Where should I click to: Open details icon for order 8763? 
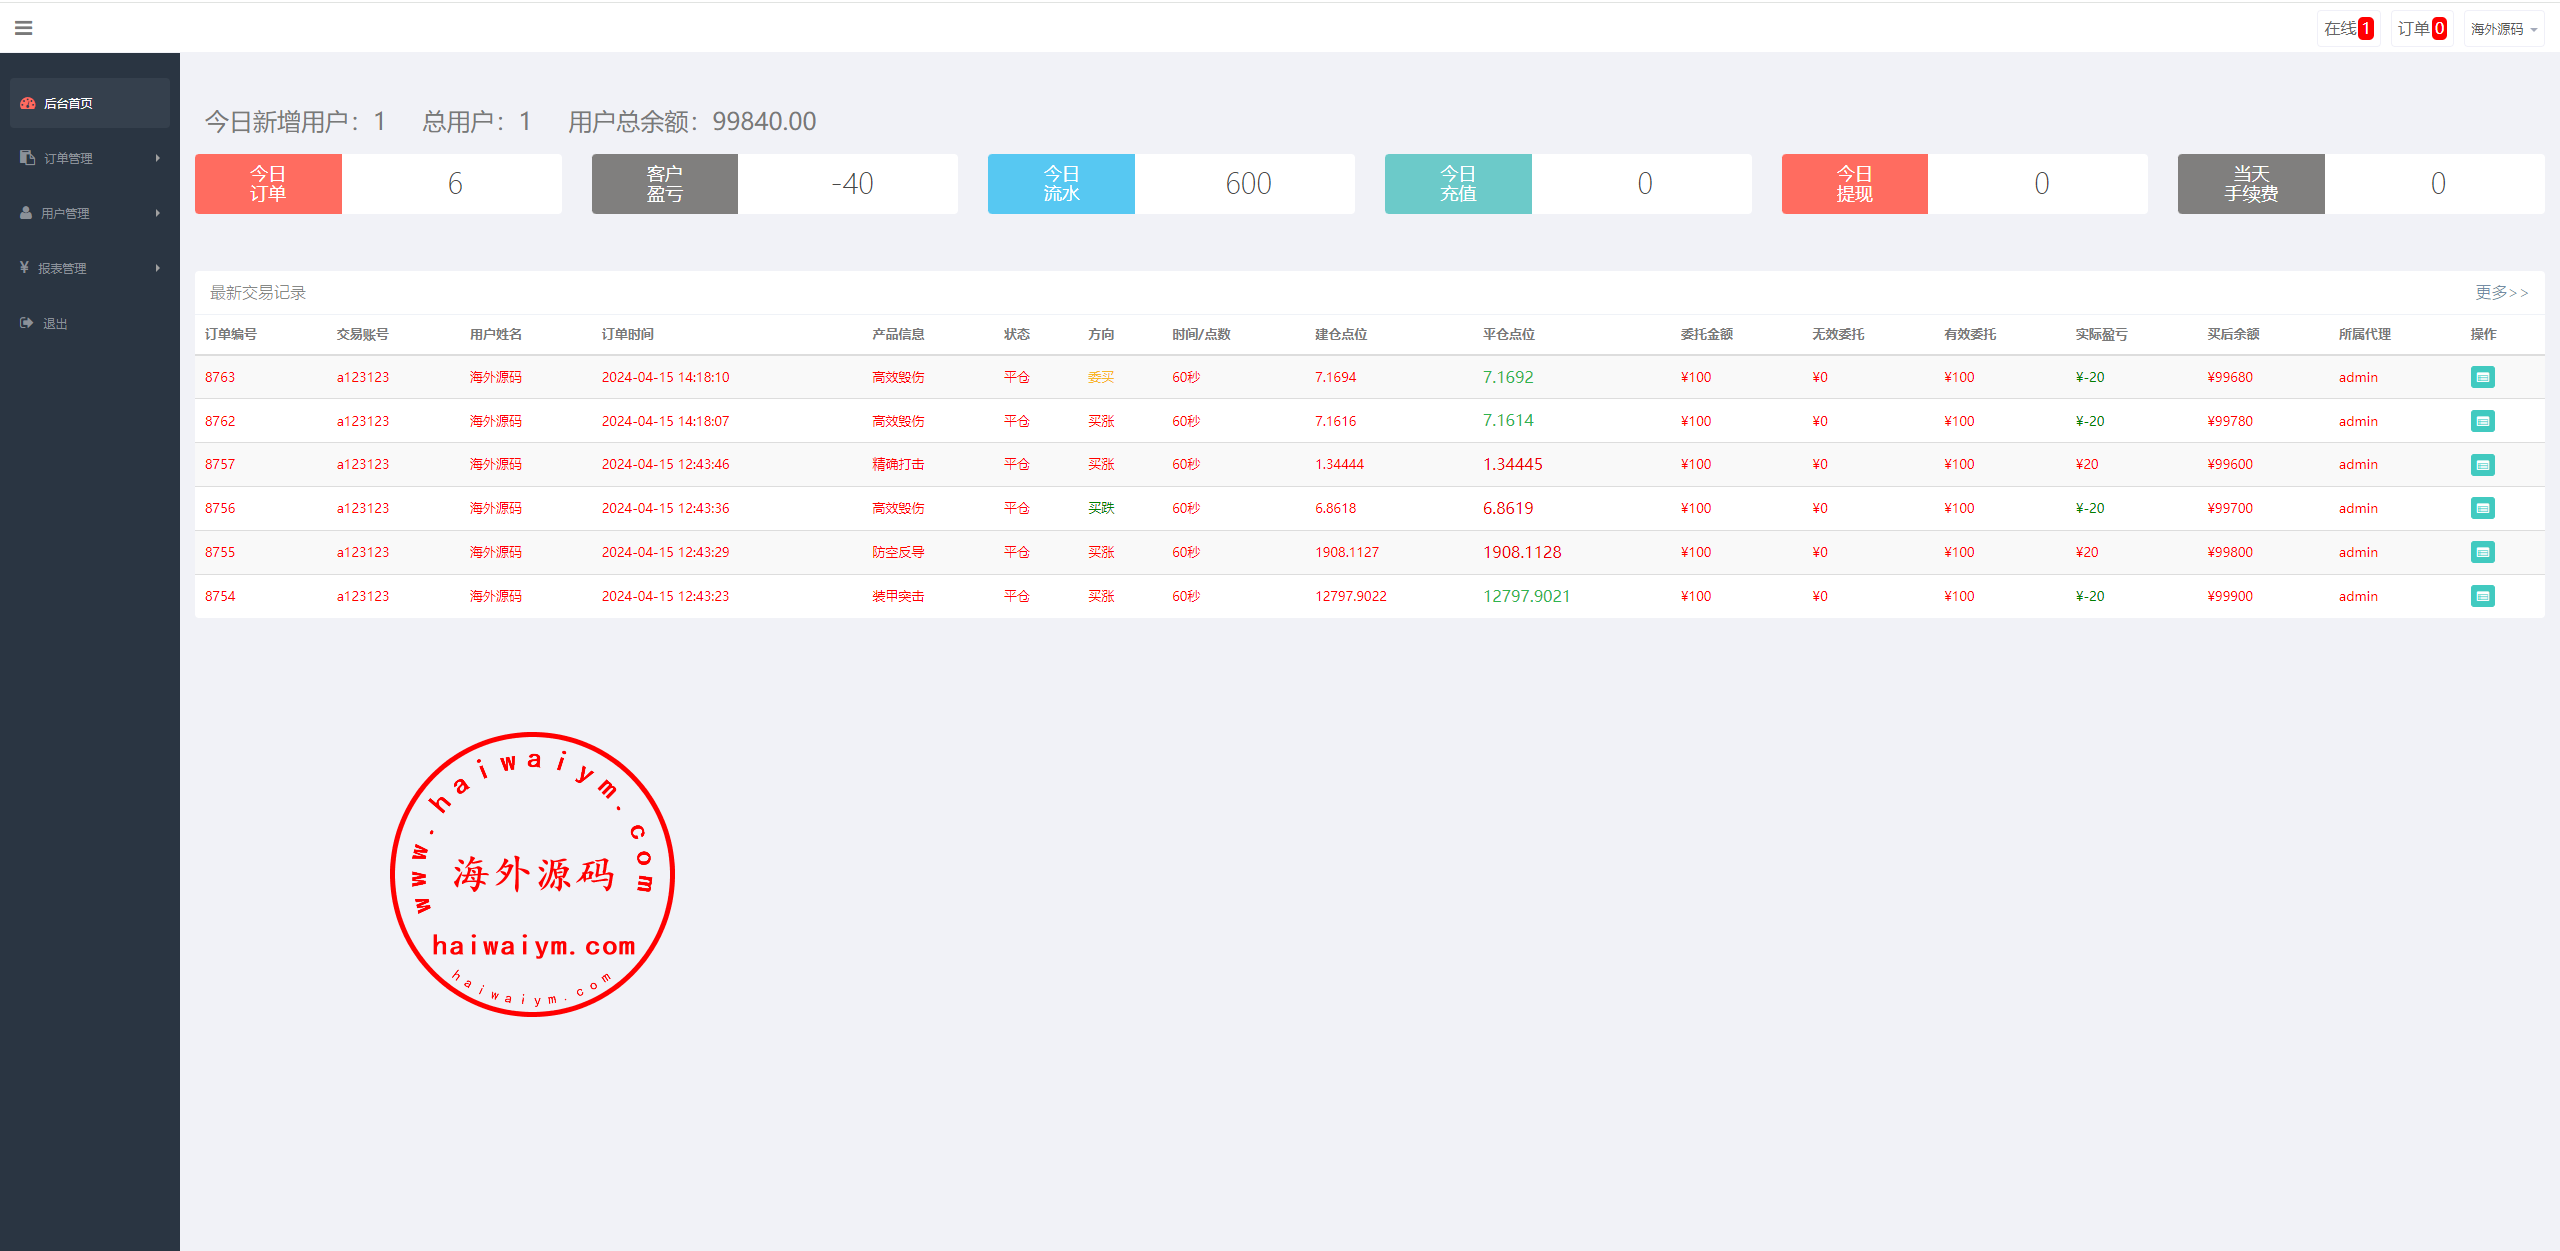point(2482,377)
